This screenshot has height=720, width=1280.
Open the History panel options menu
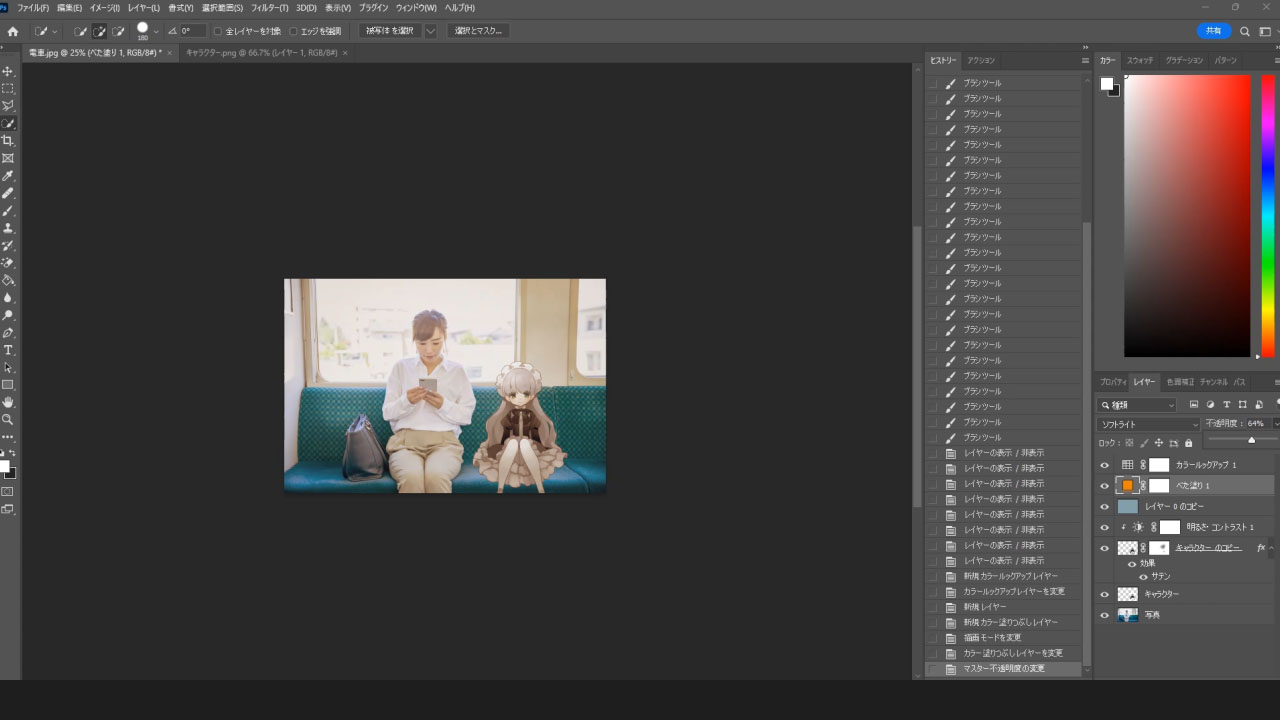click(1085, 60)
